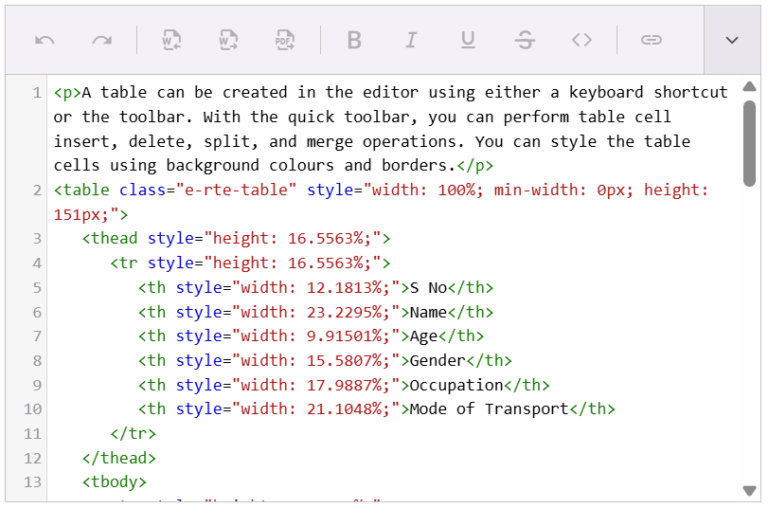
Task: Click the Undo arrow icon
Action: coord(45,40)
